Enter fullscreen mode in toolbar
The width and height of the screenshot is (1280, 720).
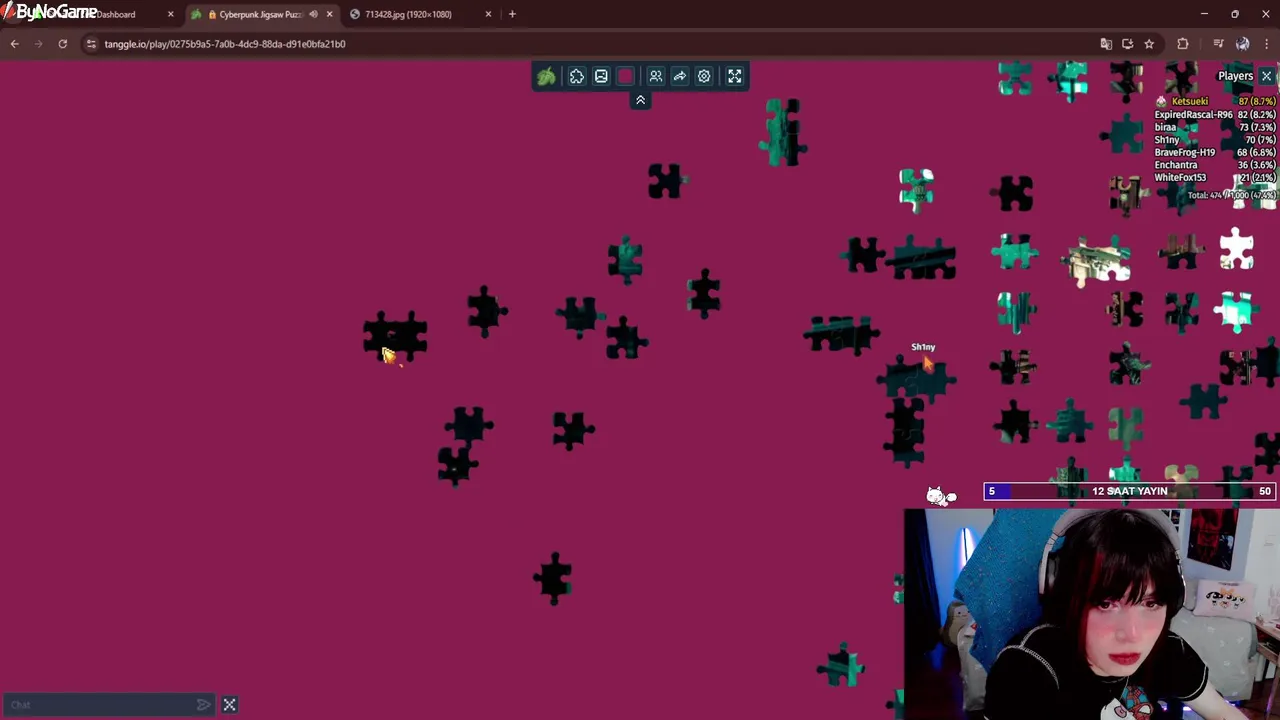click(735, 76)
